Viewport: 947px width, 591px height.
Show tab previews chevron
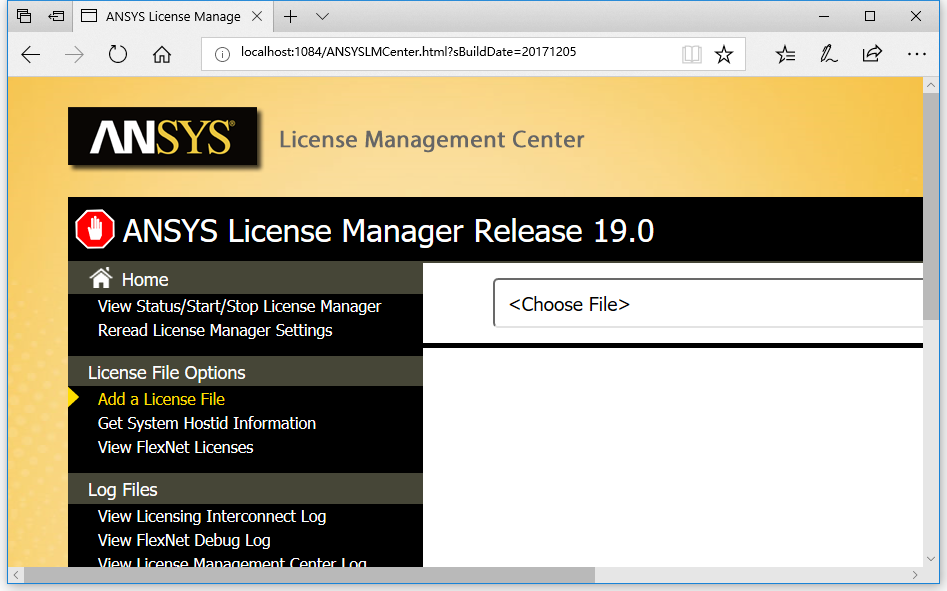(322, 16)
